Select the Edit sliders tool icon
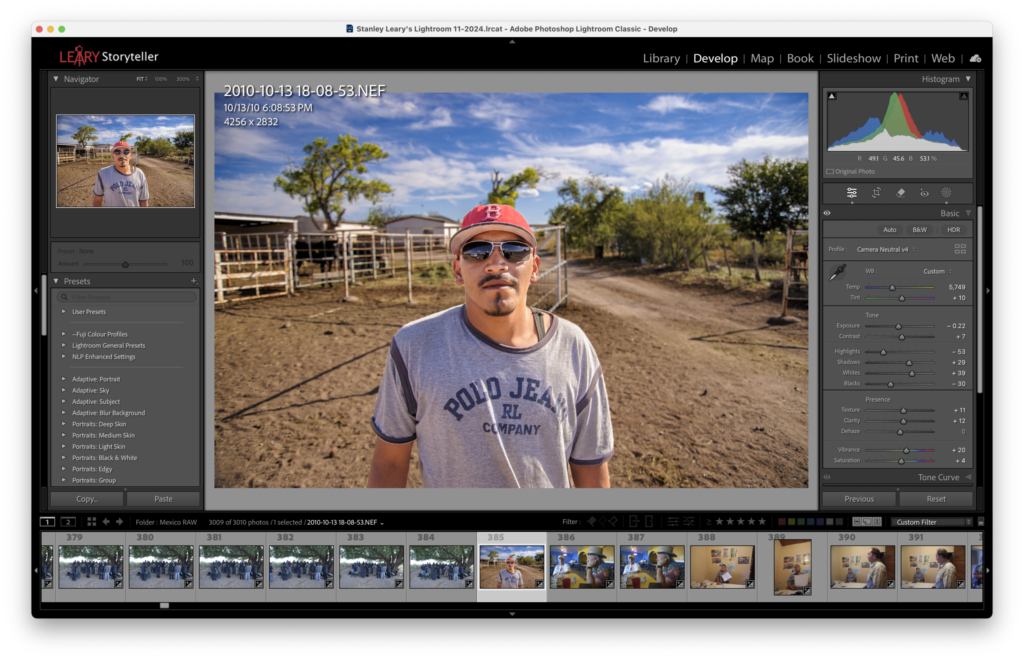Viewport: 1024px width, 660px height. click(852, 193)
